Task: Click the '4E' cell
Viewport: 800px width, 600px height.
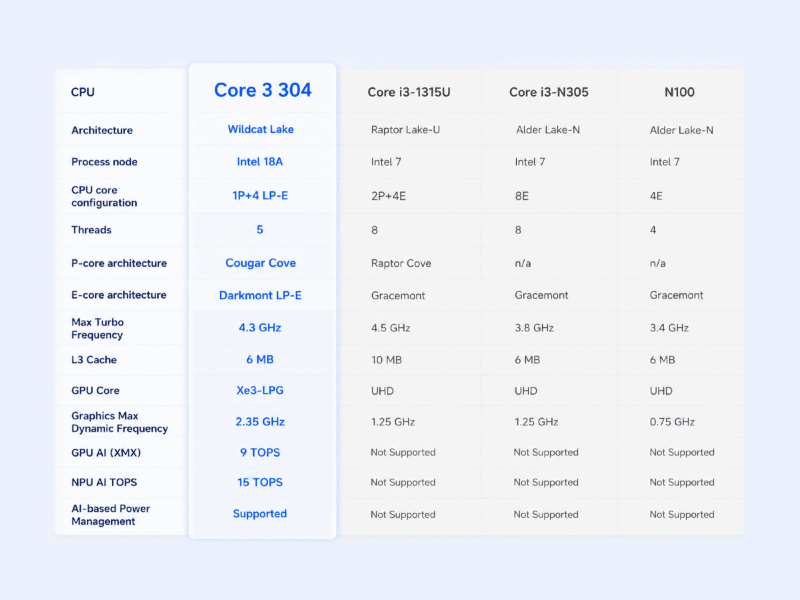Action: pos(656,196)
